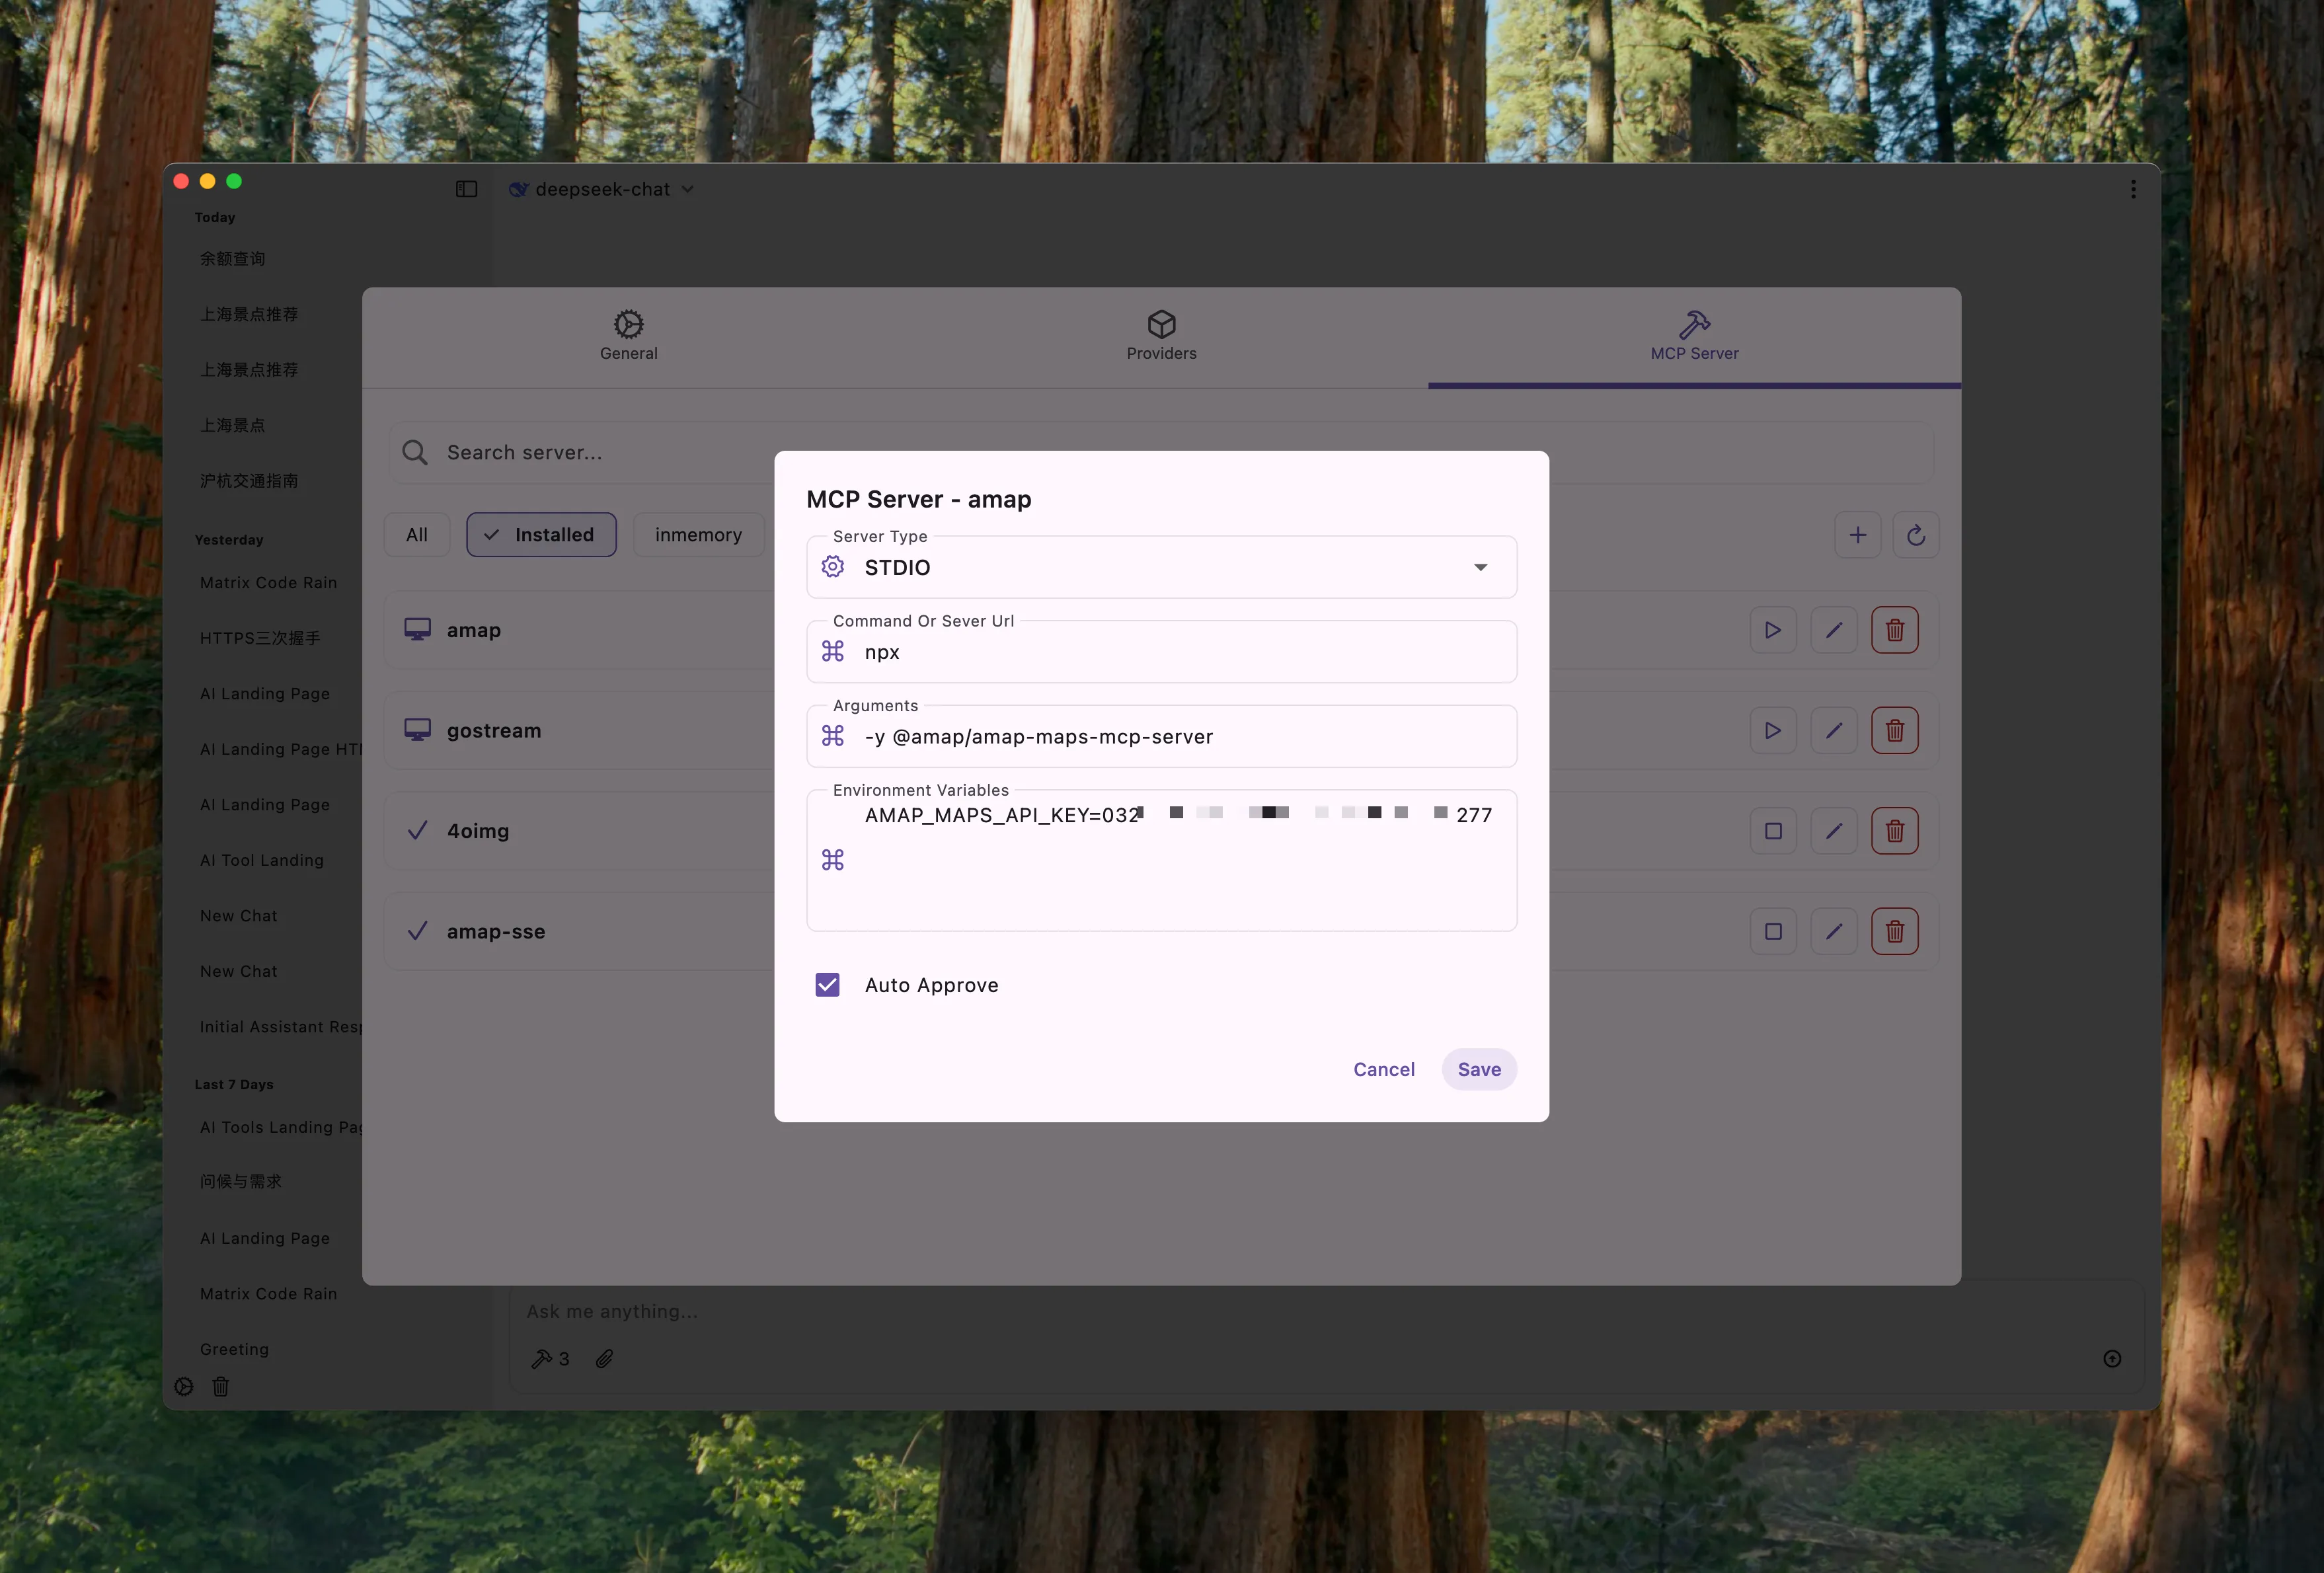Start the amap server with play icon
The height and width of the screenshot is (1573, 2324).
1772,630
